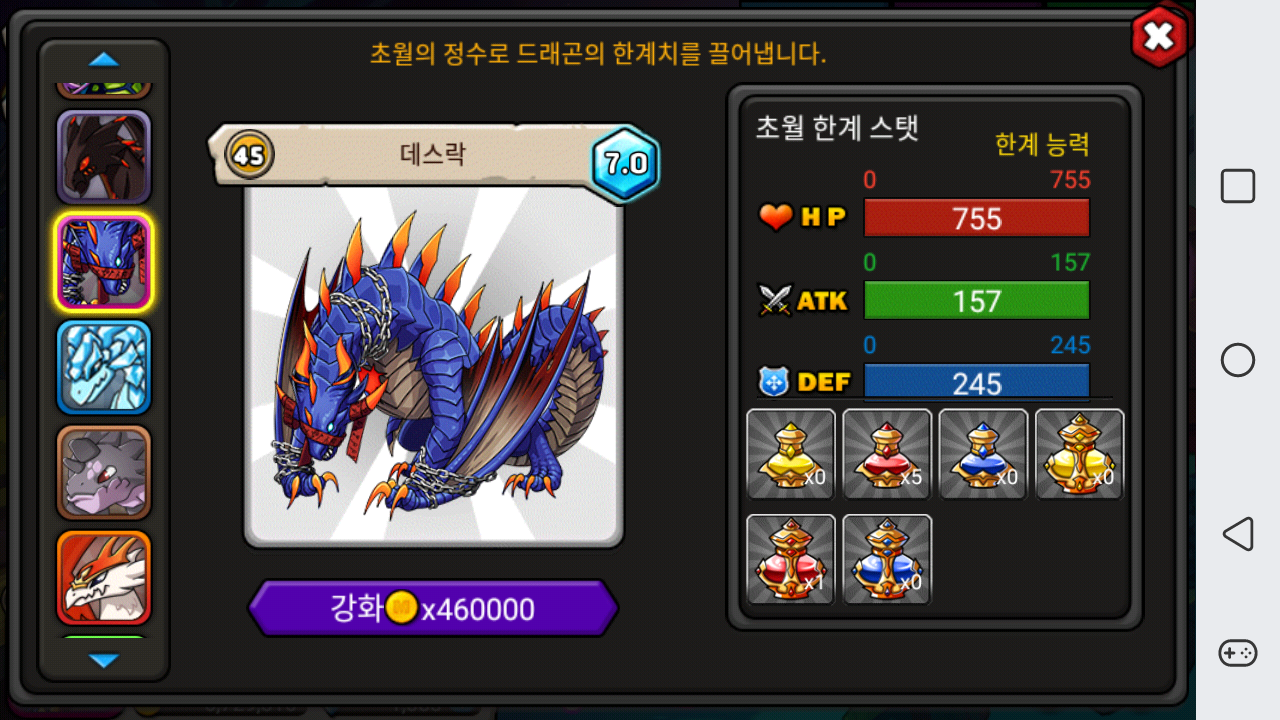The image size is (1280, 720).
Task: Choose the gray rhino dragon thumbnail
Action: pyautogui.click(x=104, y=472)
